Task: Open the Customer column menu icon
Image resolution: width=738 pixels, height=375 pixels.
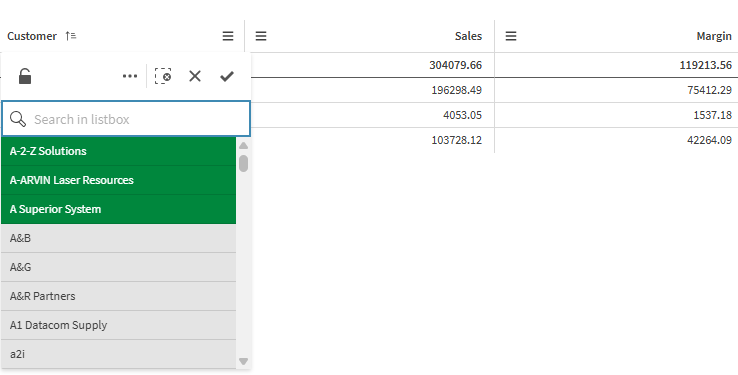Action: (228, 36)
